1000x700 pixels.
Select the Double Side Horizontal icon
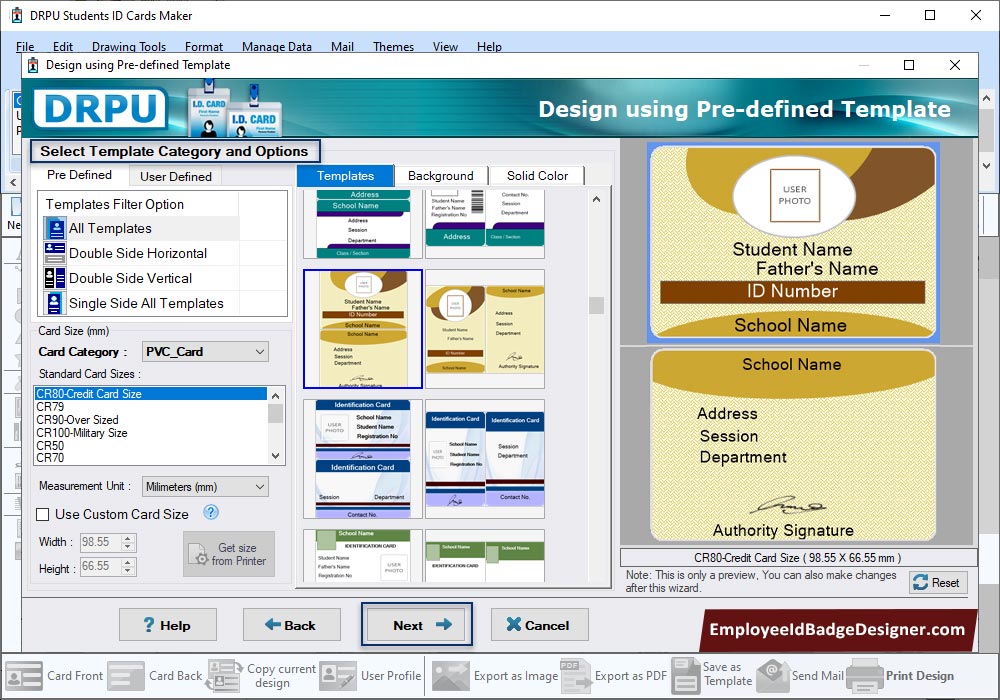pyautogui.click(x=55, y=253)
